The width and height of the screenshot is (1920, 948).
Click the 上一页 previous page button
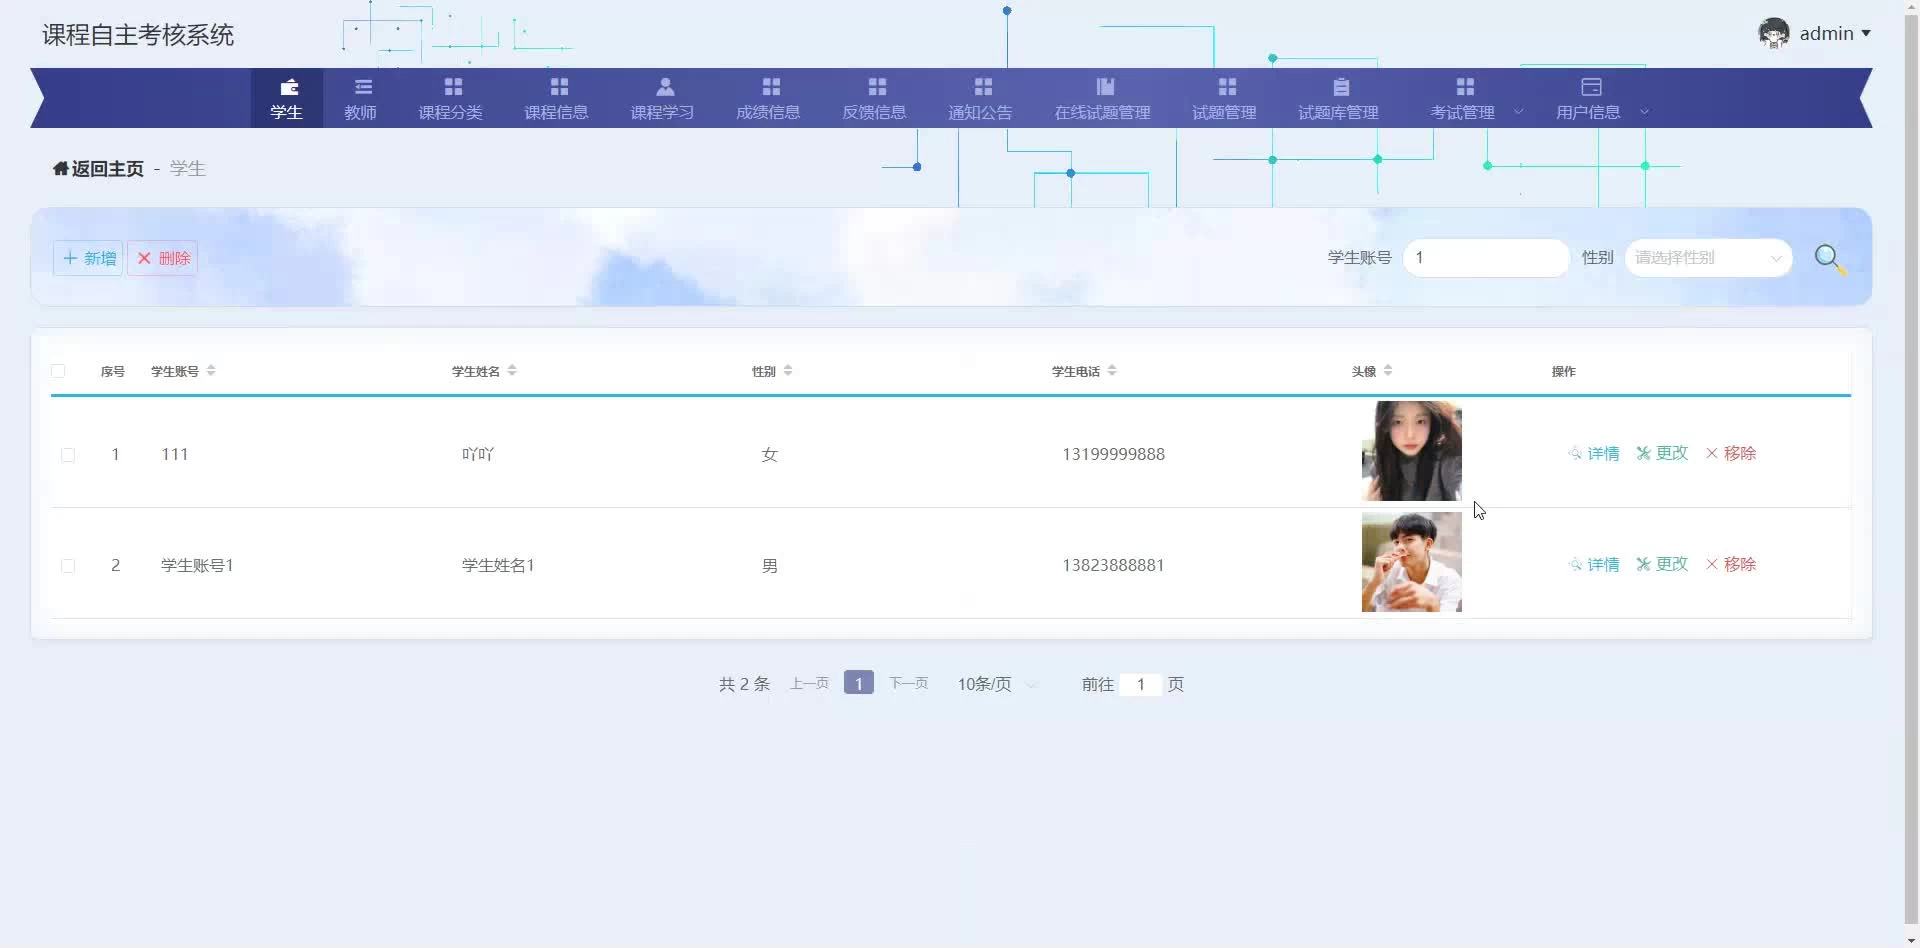point(809,683)
